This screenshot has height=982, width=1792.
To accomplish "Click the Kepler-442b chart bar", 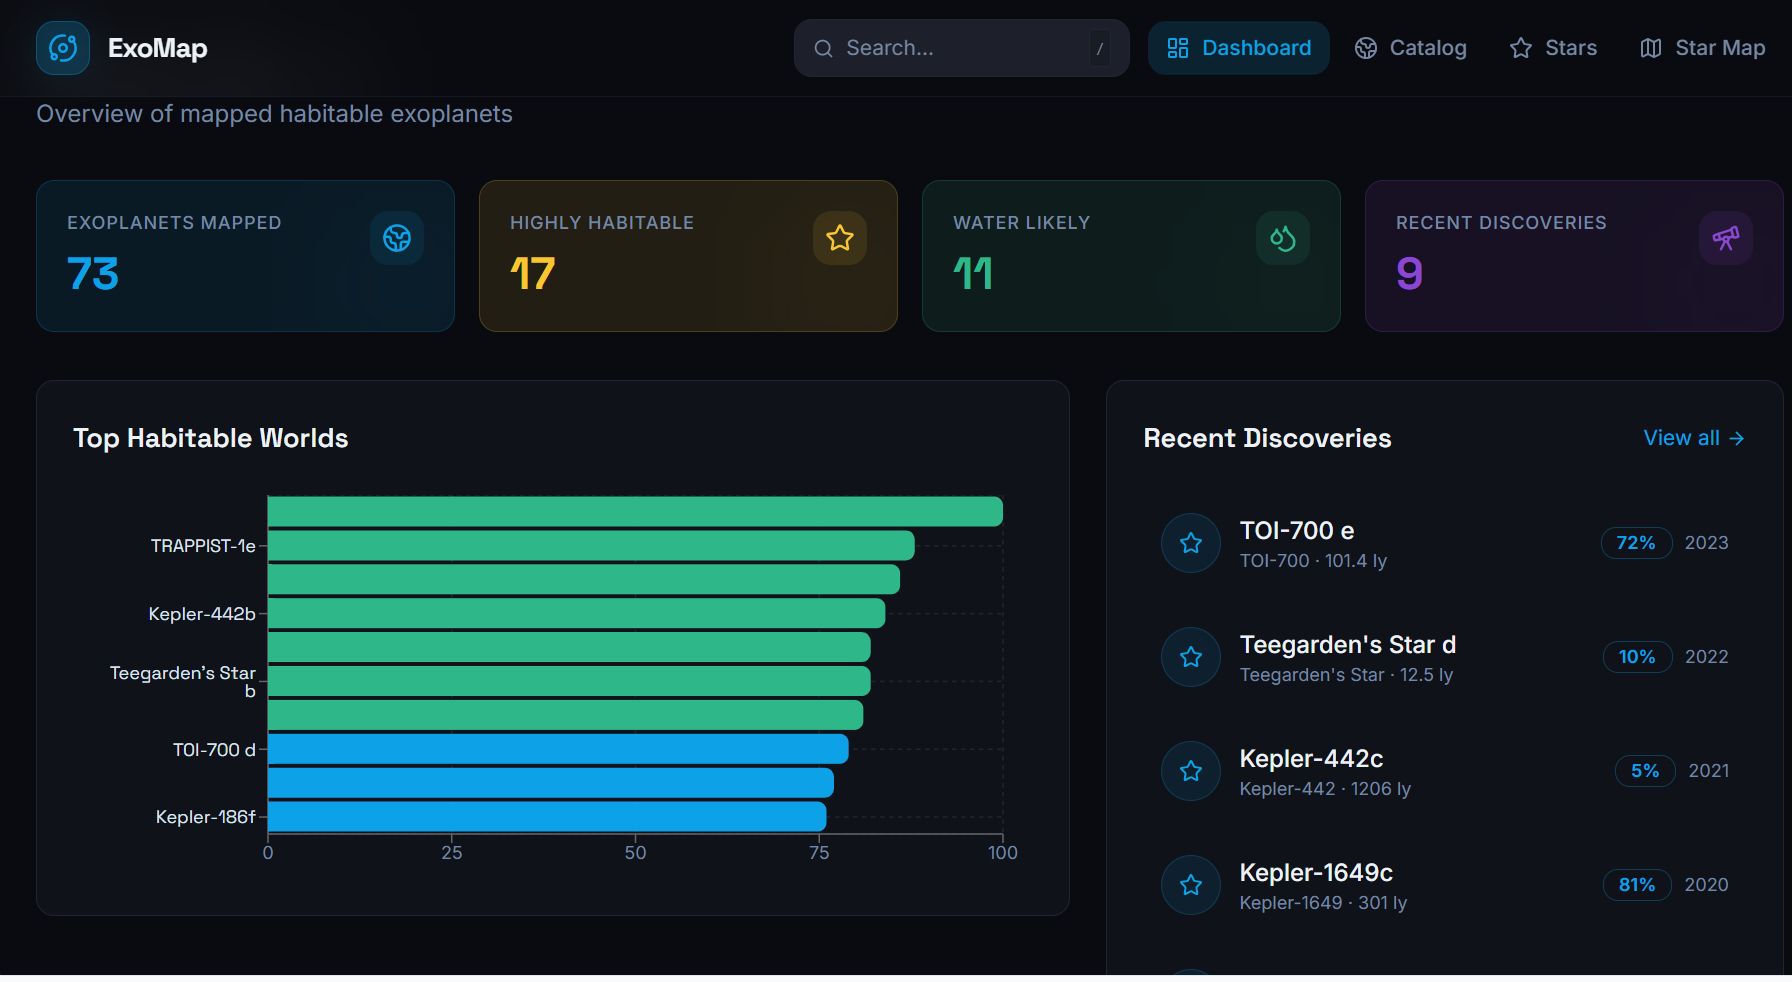I will 576,613.
